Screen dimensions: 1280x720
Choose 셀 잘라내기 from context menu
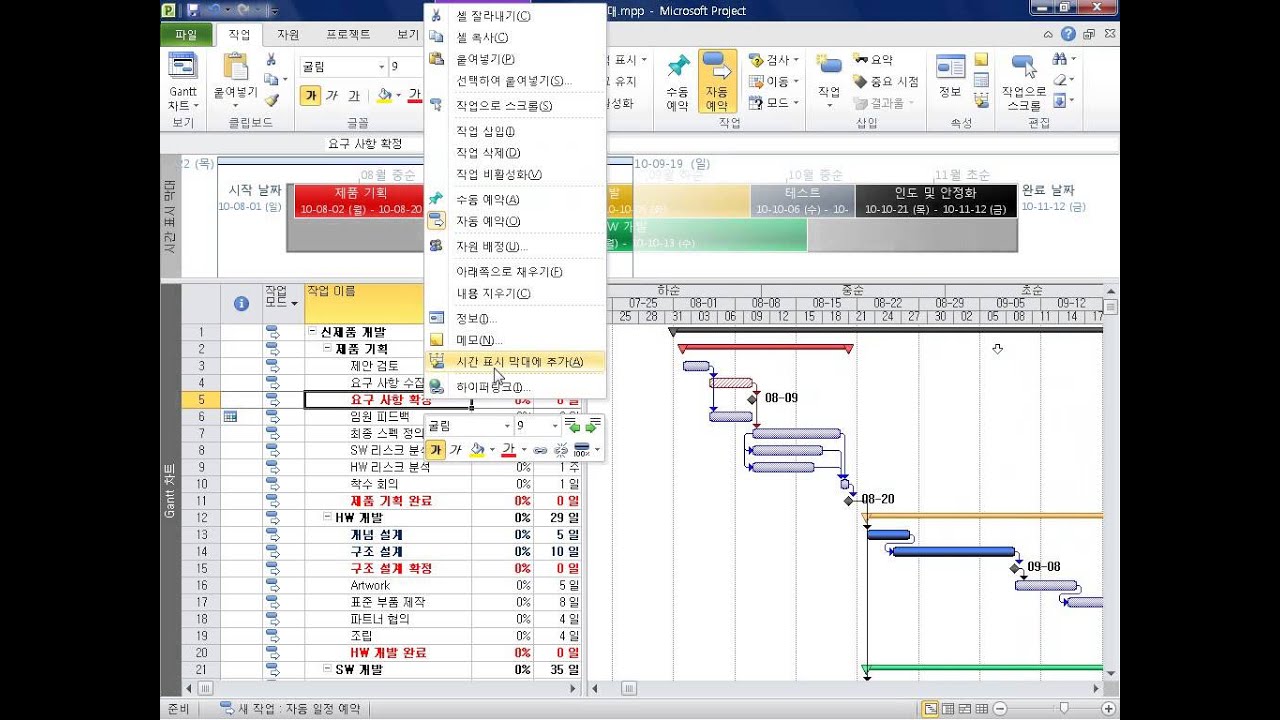click(516, 15)
